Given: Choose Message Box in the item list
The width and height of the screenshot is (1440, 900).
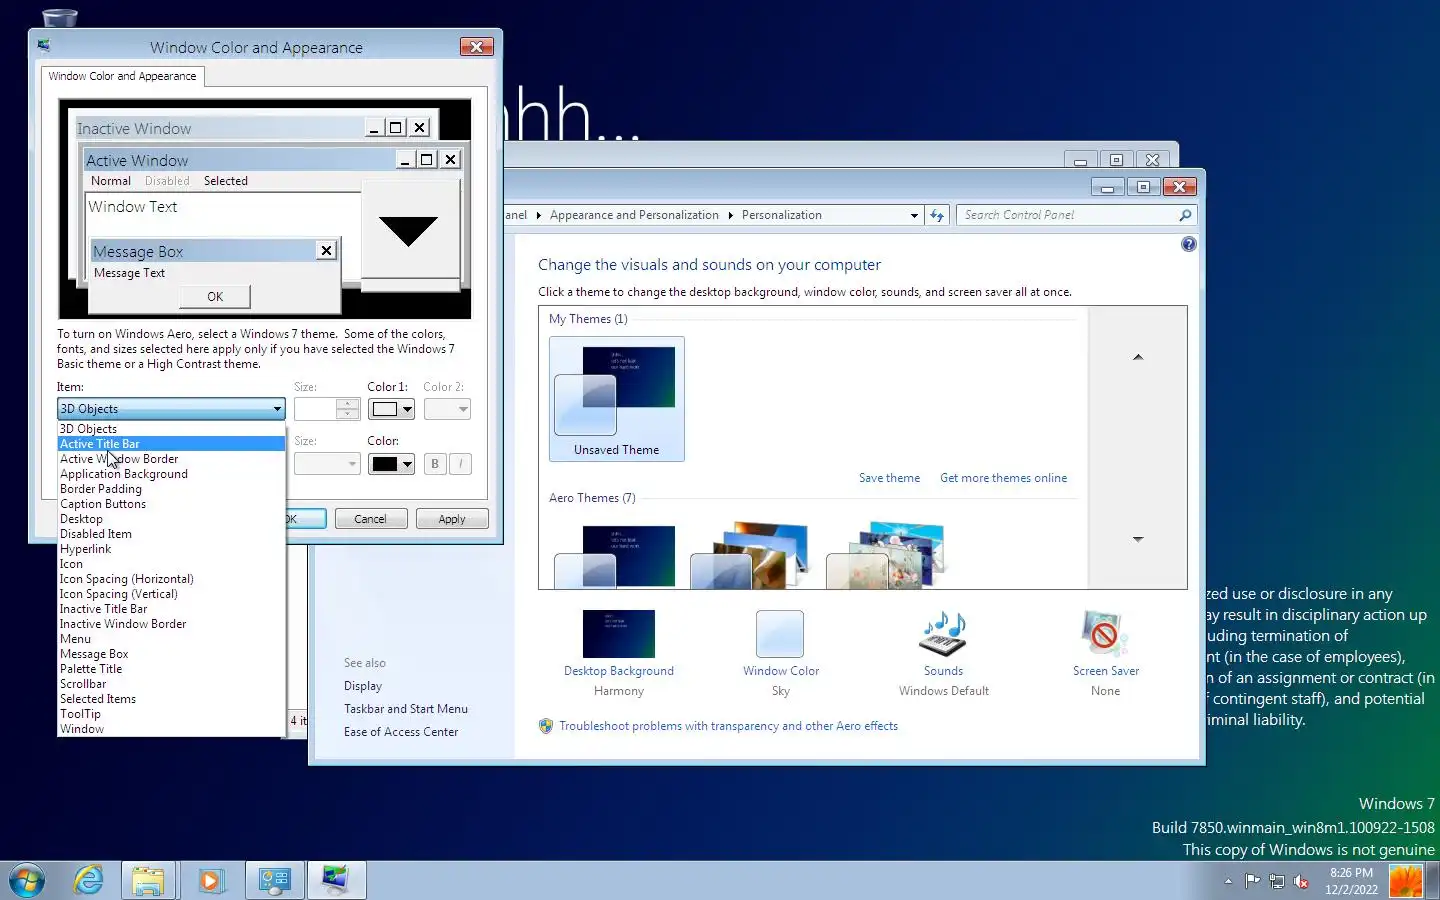Looking at the screenshot, I should tap(171, 654).
